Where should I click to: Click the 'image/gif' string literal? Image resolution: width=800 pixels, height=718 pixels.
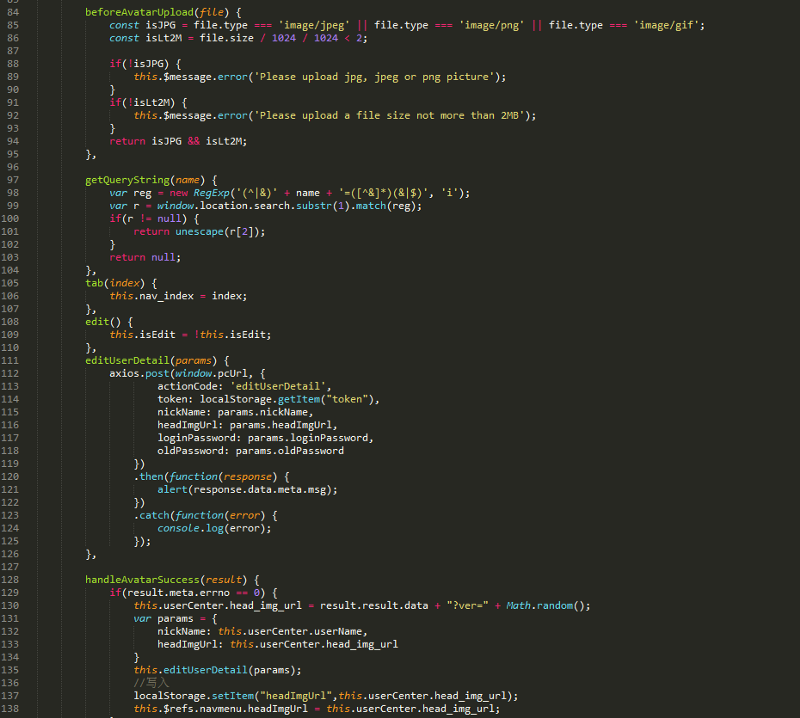click(x=668, y=24)
